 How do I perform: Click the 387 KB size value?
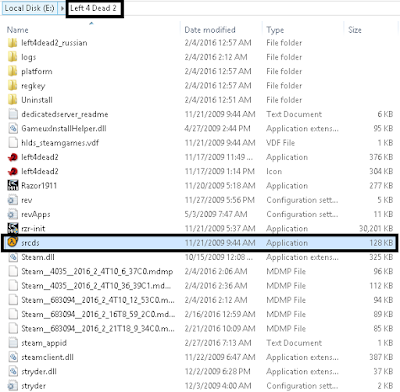pyautogui.click(x=381, y=357)
